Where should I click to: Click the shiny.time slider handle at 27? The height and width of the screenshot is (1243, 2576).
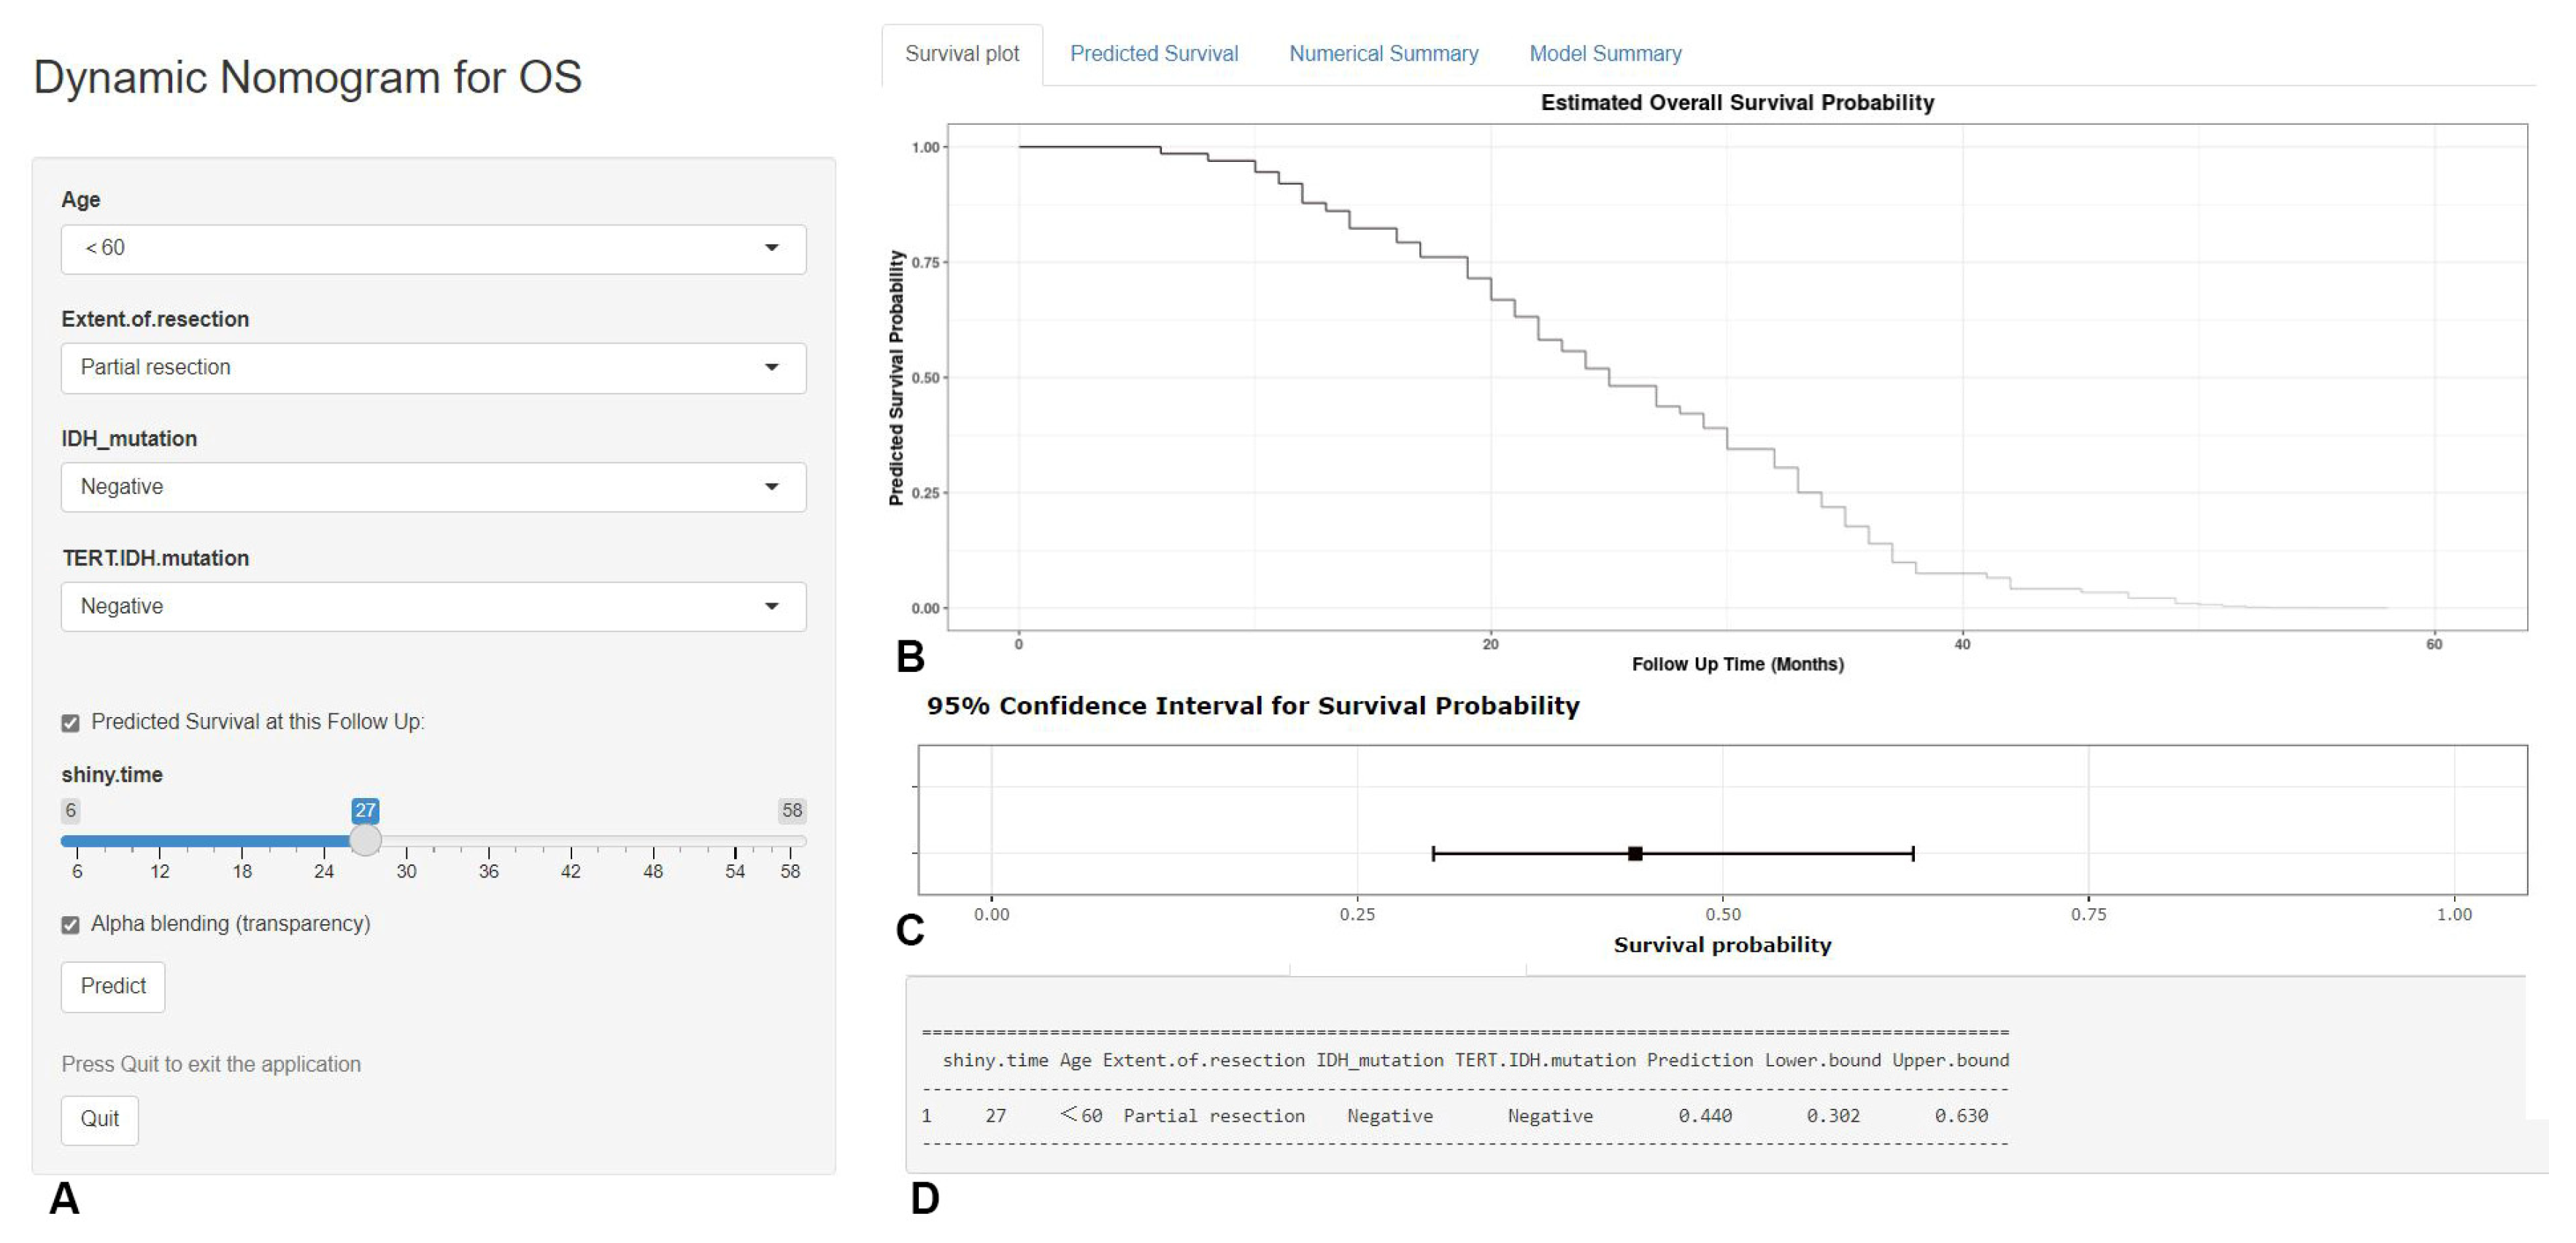[x=366, y=840]
